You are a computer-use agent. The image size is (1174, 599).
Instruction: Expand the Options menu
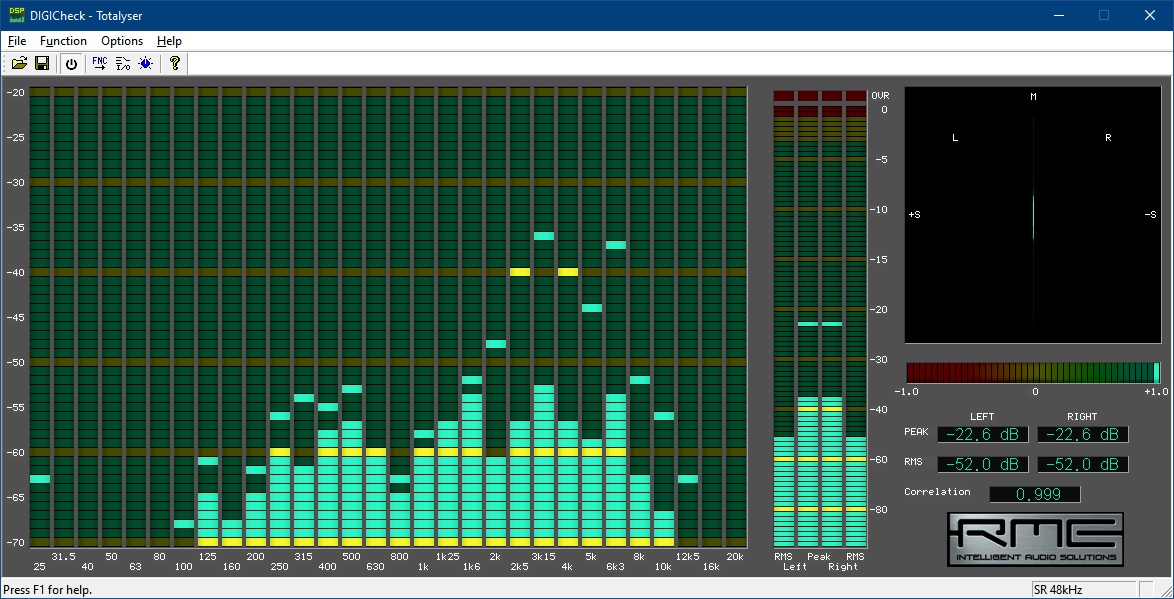[122, 41]
